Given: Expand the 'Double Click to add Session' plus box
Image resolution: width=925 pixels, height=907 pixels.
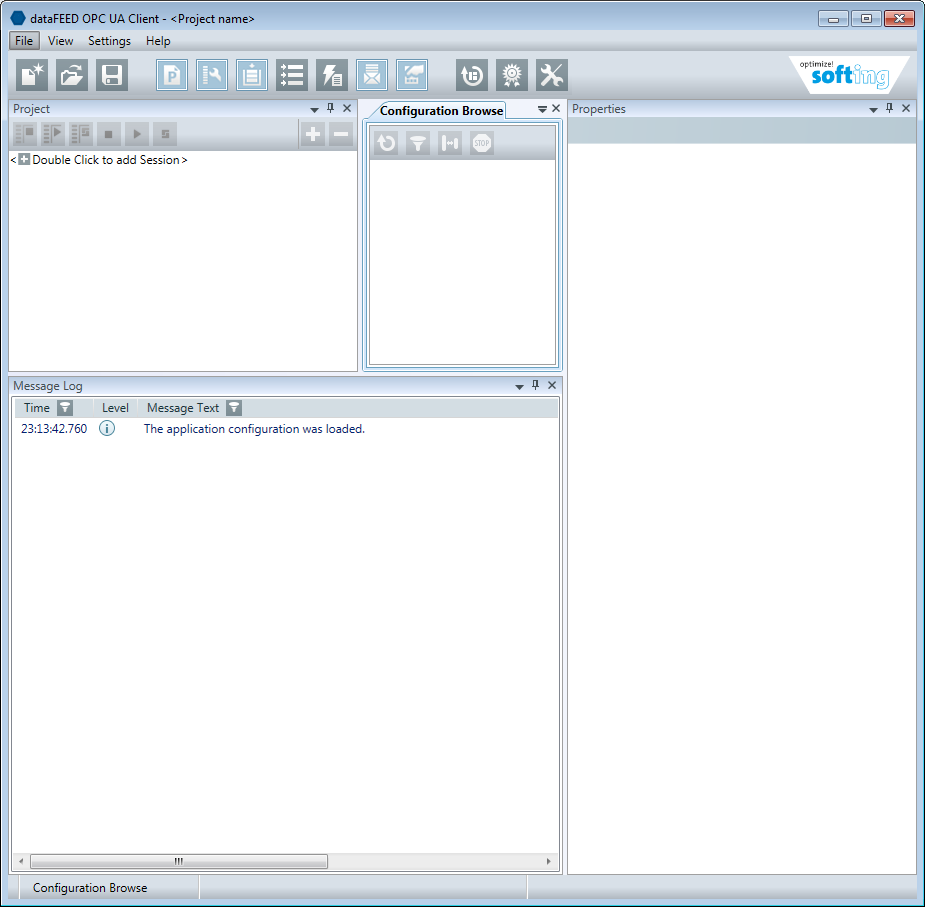Looking at the screenshot, I should (24, 159).
